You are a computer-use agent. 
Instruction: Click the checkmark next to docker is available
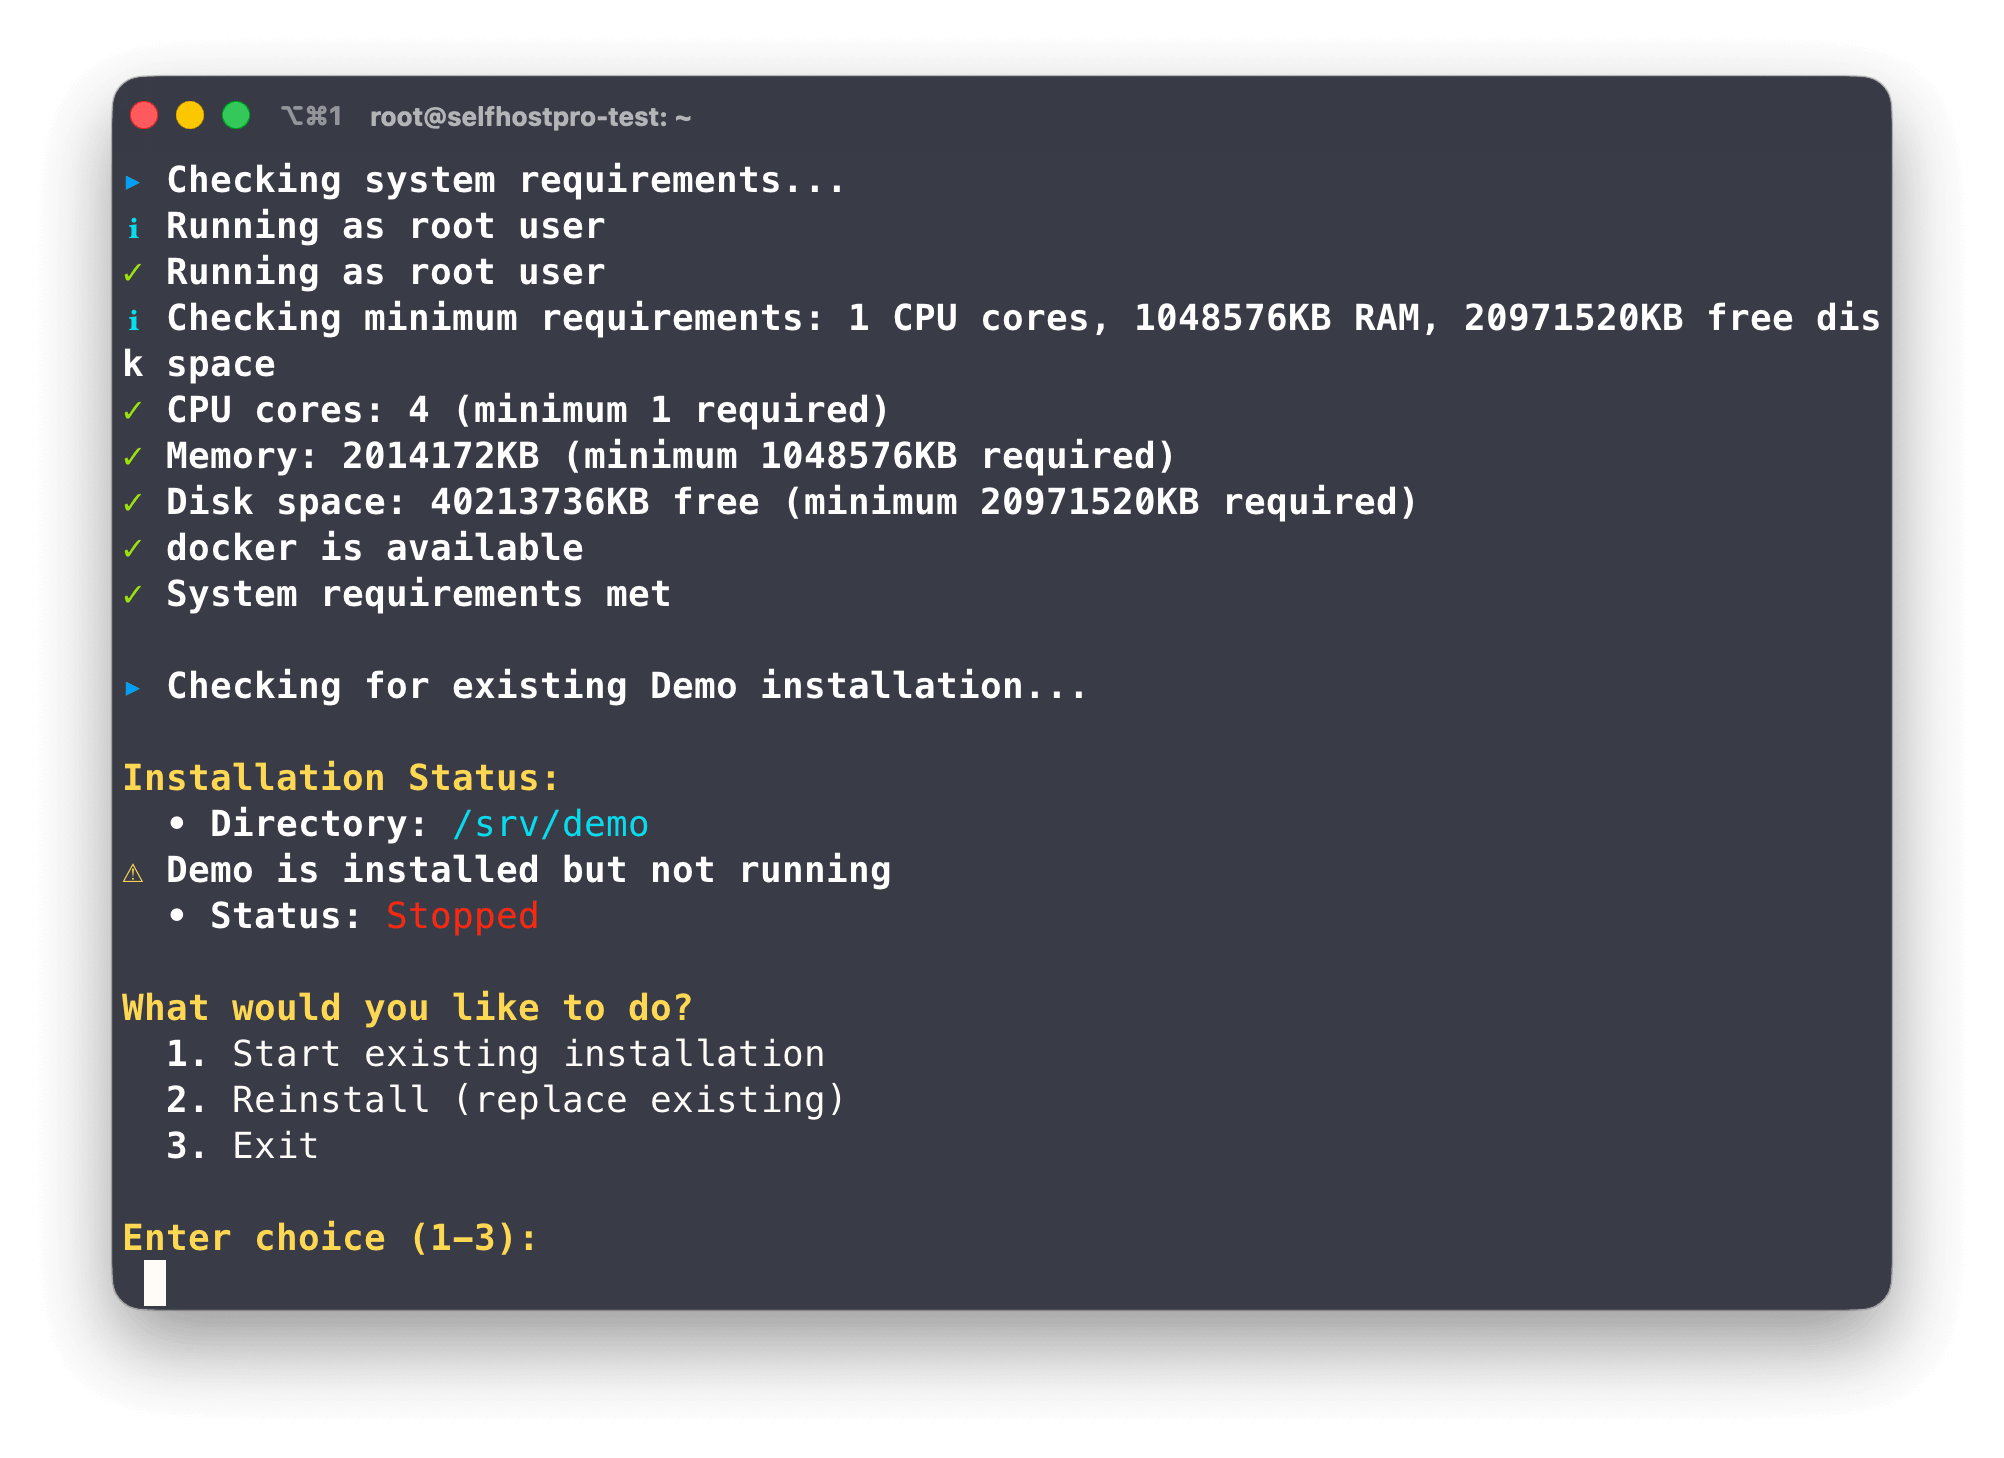point(135,548)
